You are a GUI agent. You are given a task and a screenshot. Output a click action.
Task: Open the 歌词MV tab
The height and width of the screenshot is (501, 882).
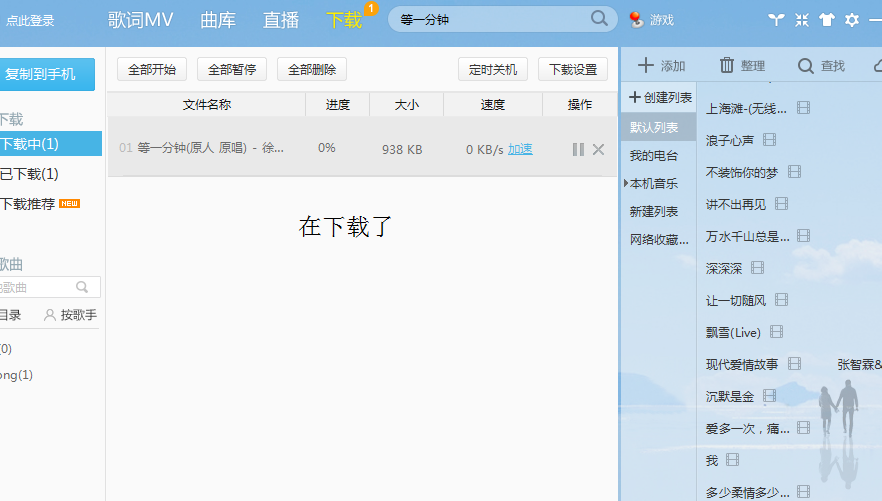pyautogui.click(x=141, y=20)
